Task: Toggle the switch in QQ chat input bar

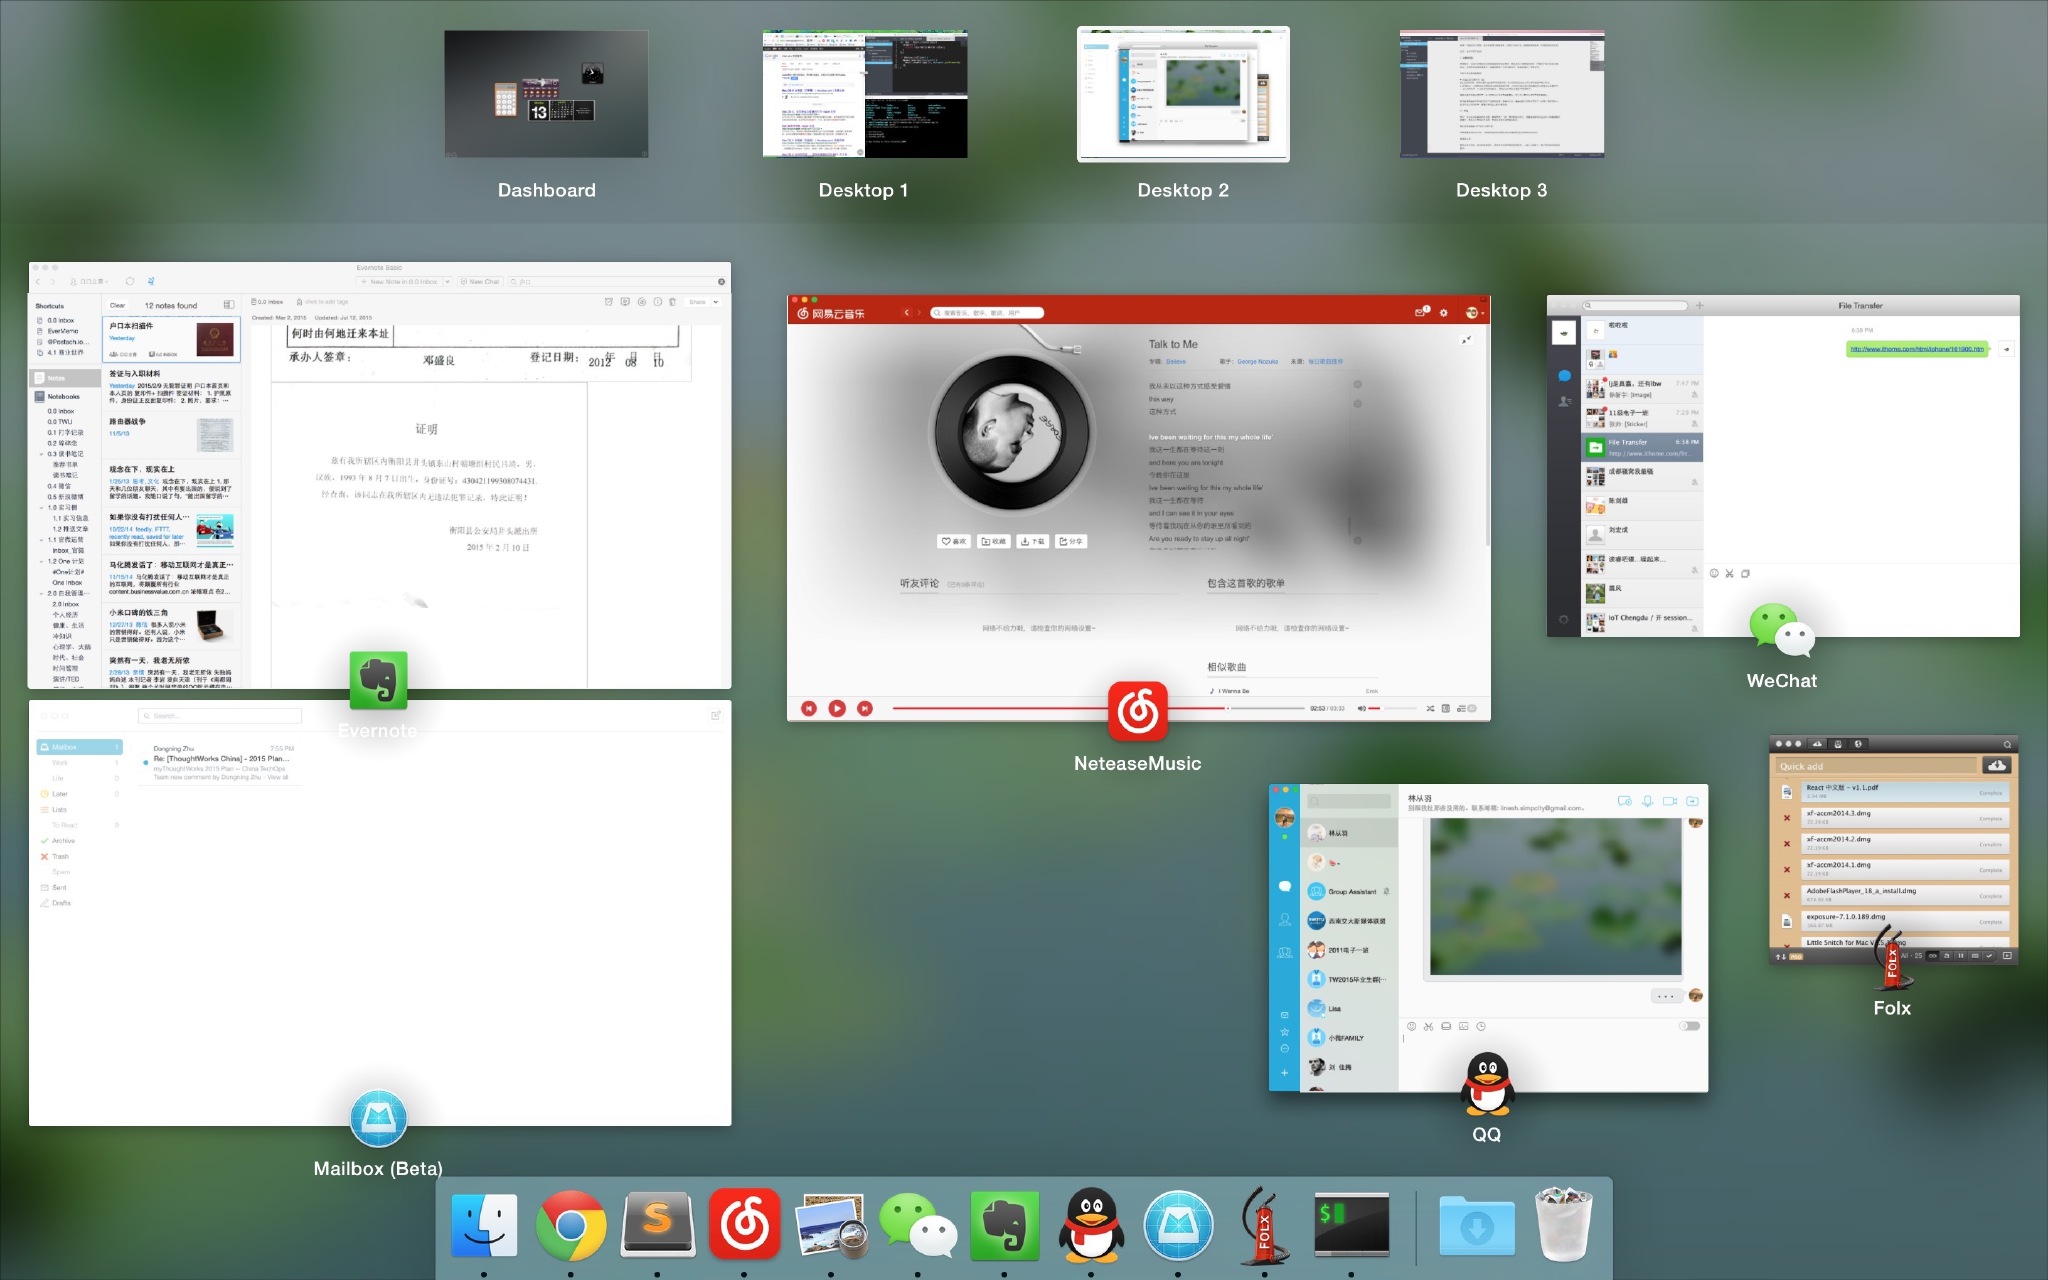Action: coord(1689,1026)
